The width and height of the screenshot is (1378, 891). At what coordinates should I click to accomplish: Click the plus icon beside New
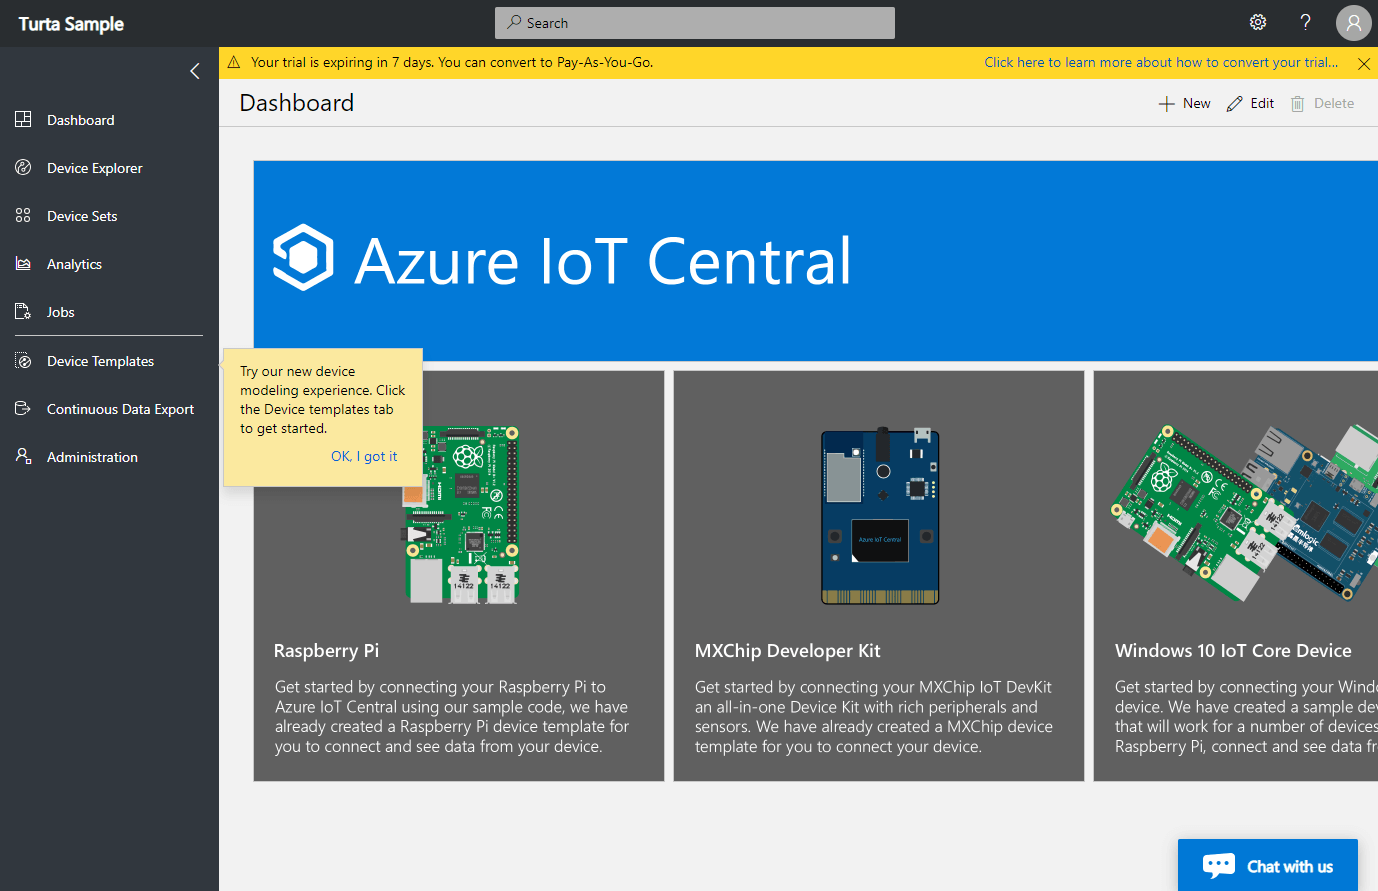coord(1166,104)
